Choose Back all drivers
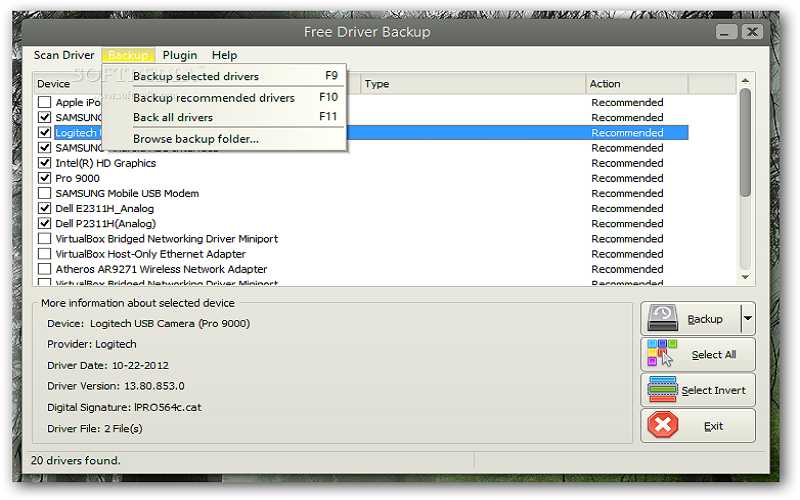This screenshot has width=800, height=500. pos(224,117)
